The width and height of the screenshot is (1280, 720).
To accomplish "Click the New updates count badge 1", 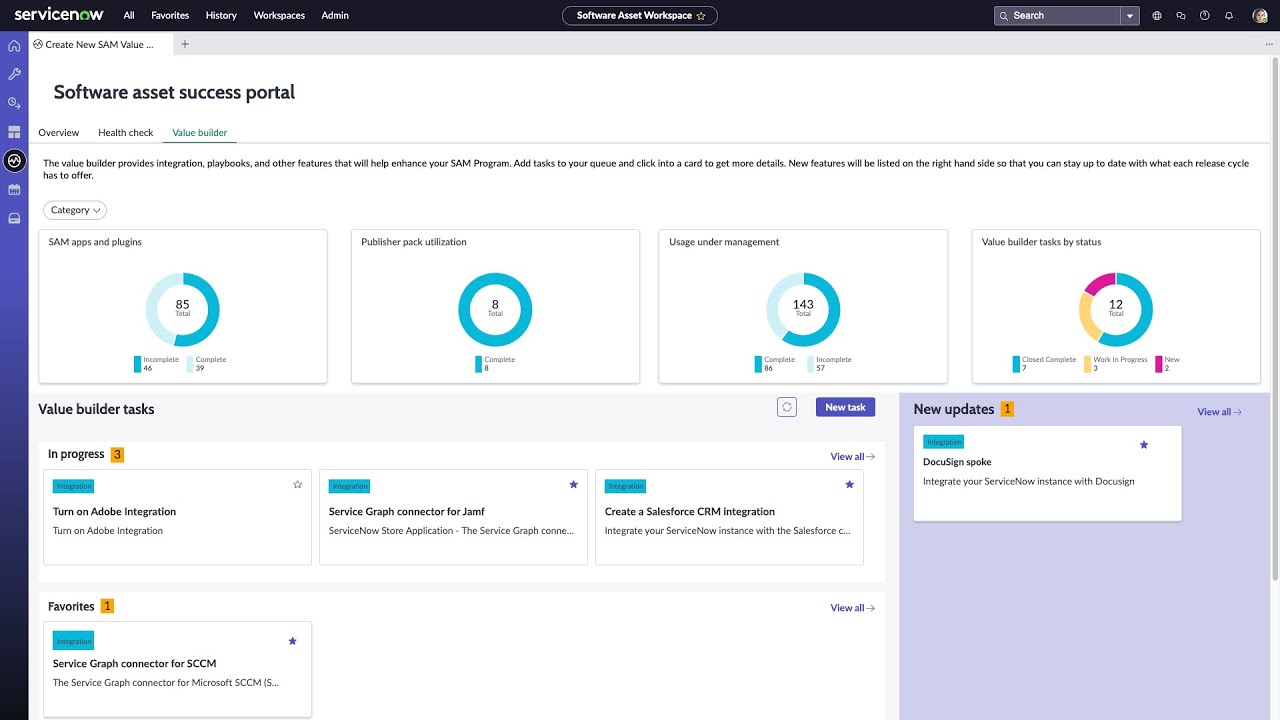I will point(1007,409).
